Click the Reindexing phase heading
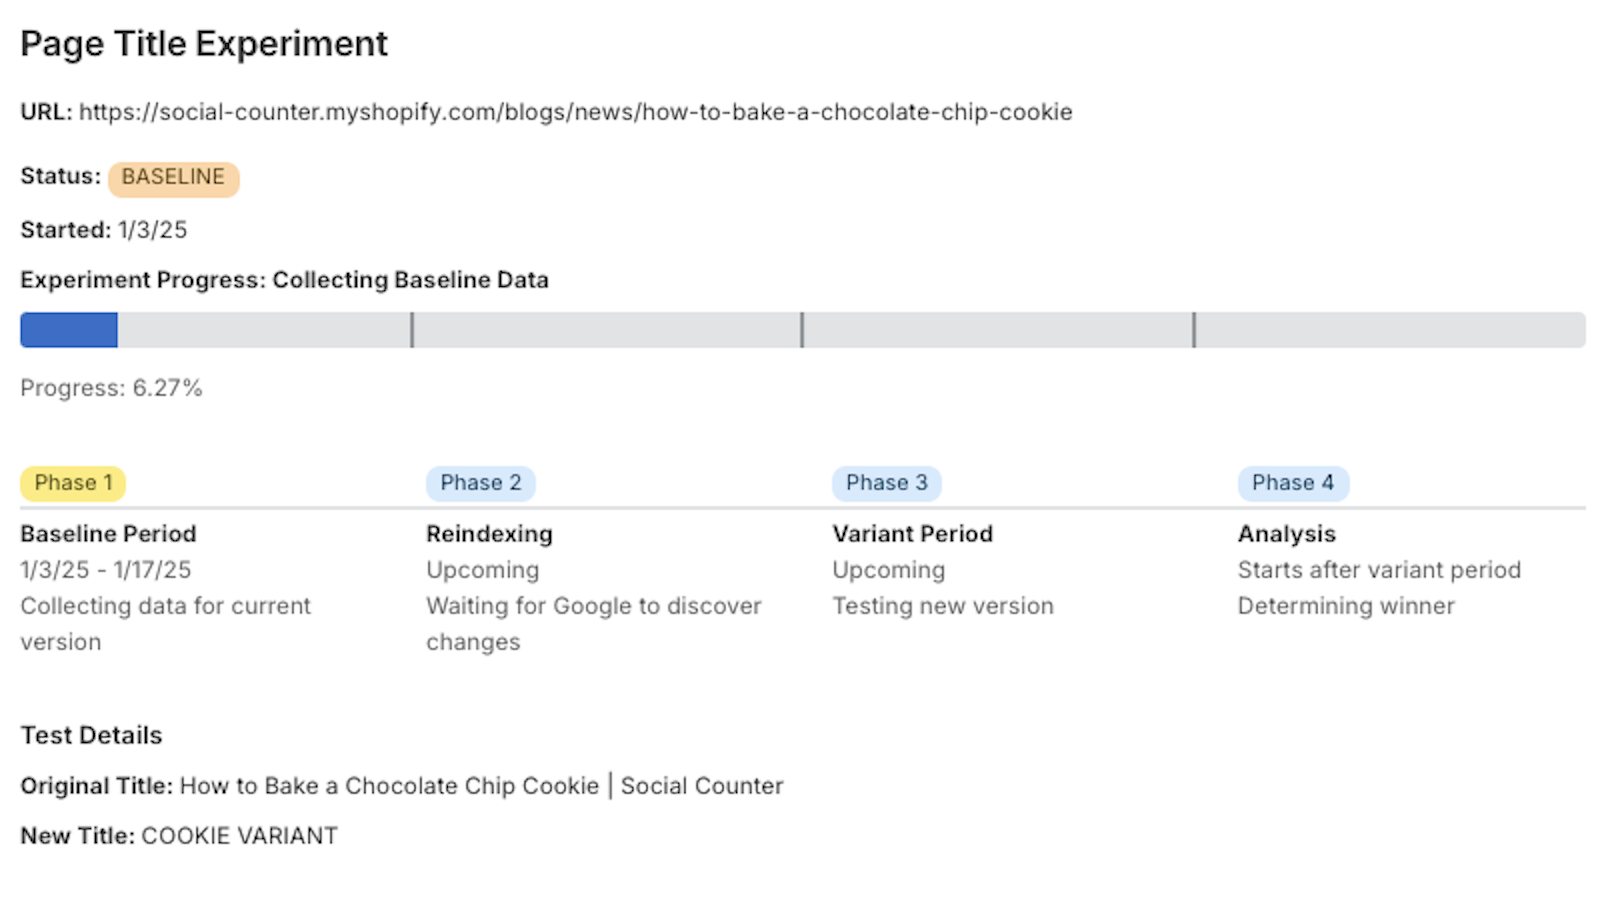 coord(489,534)
